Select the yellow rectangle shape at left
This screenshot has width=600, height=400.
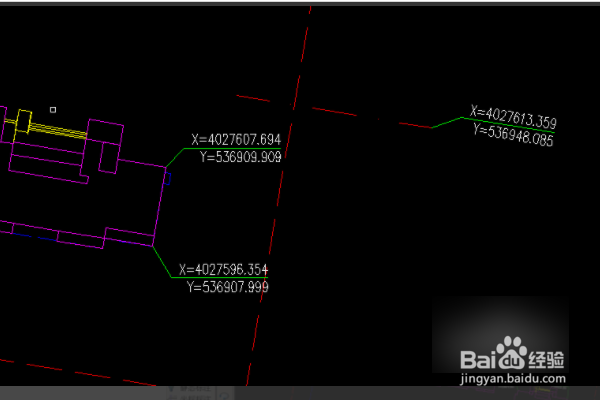(x=24, y=121)
